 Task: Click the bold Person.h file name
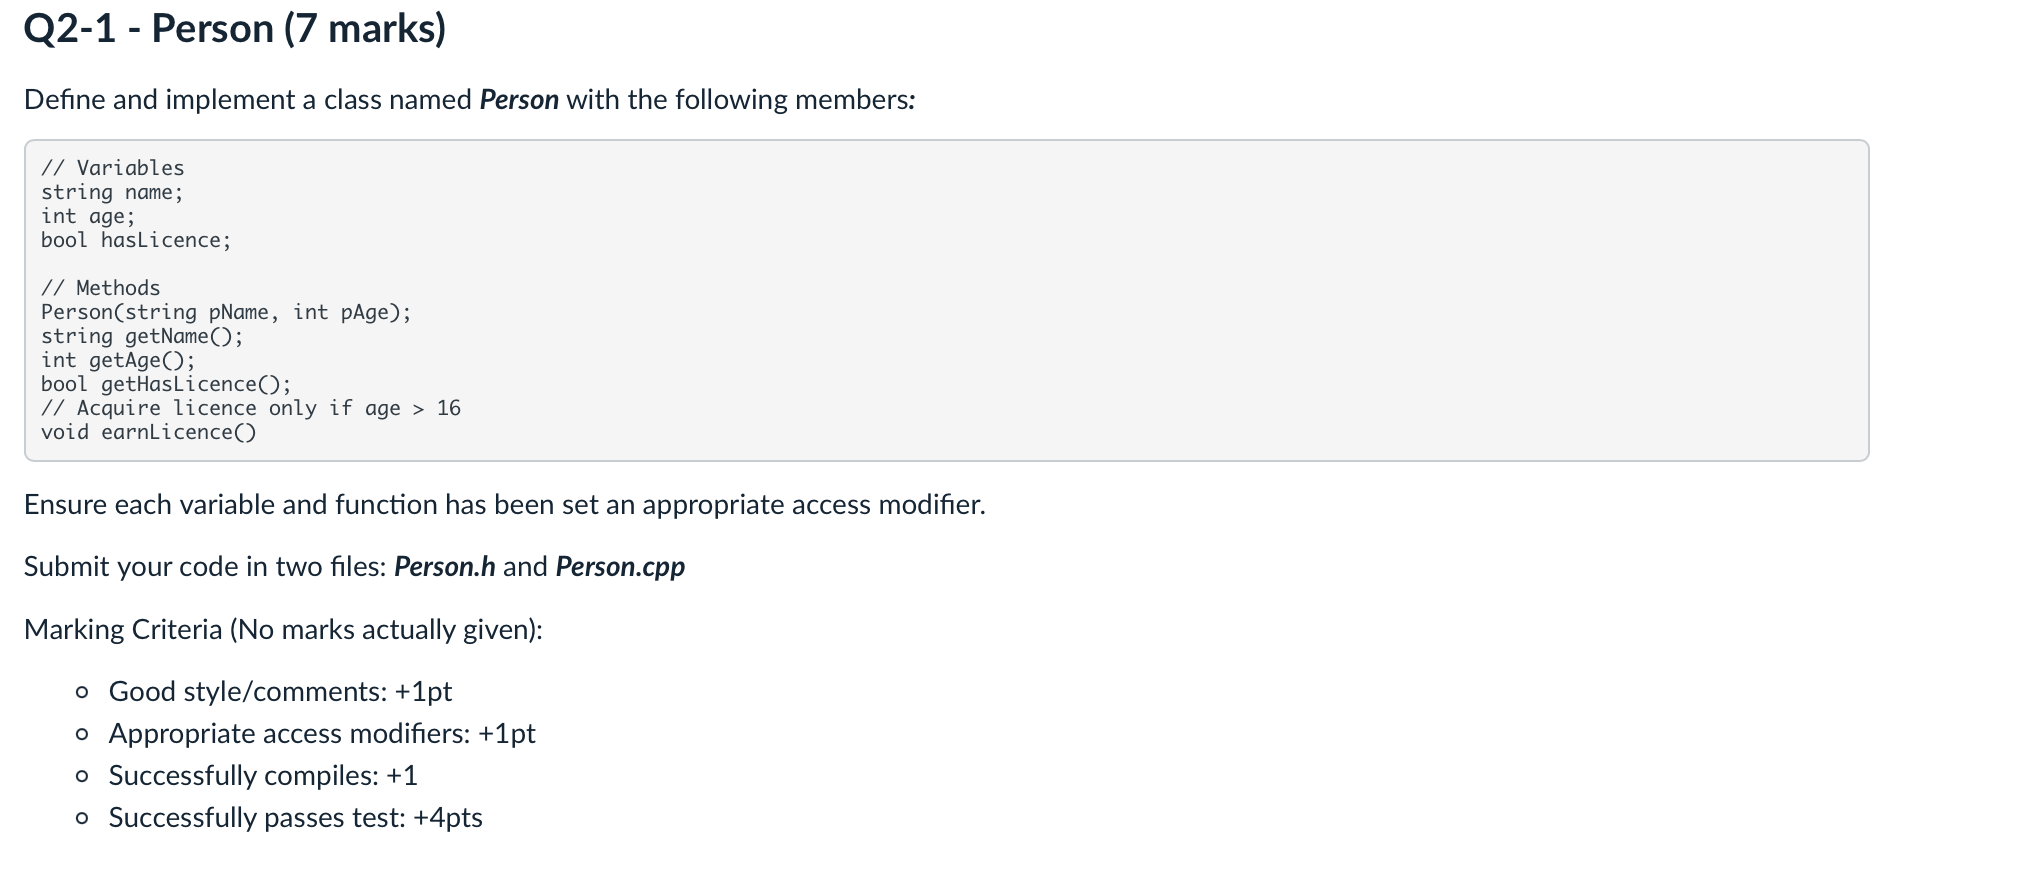pyautogui.click(x=445, y=567)
